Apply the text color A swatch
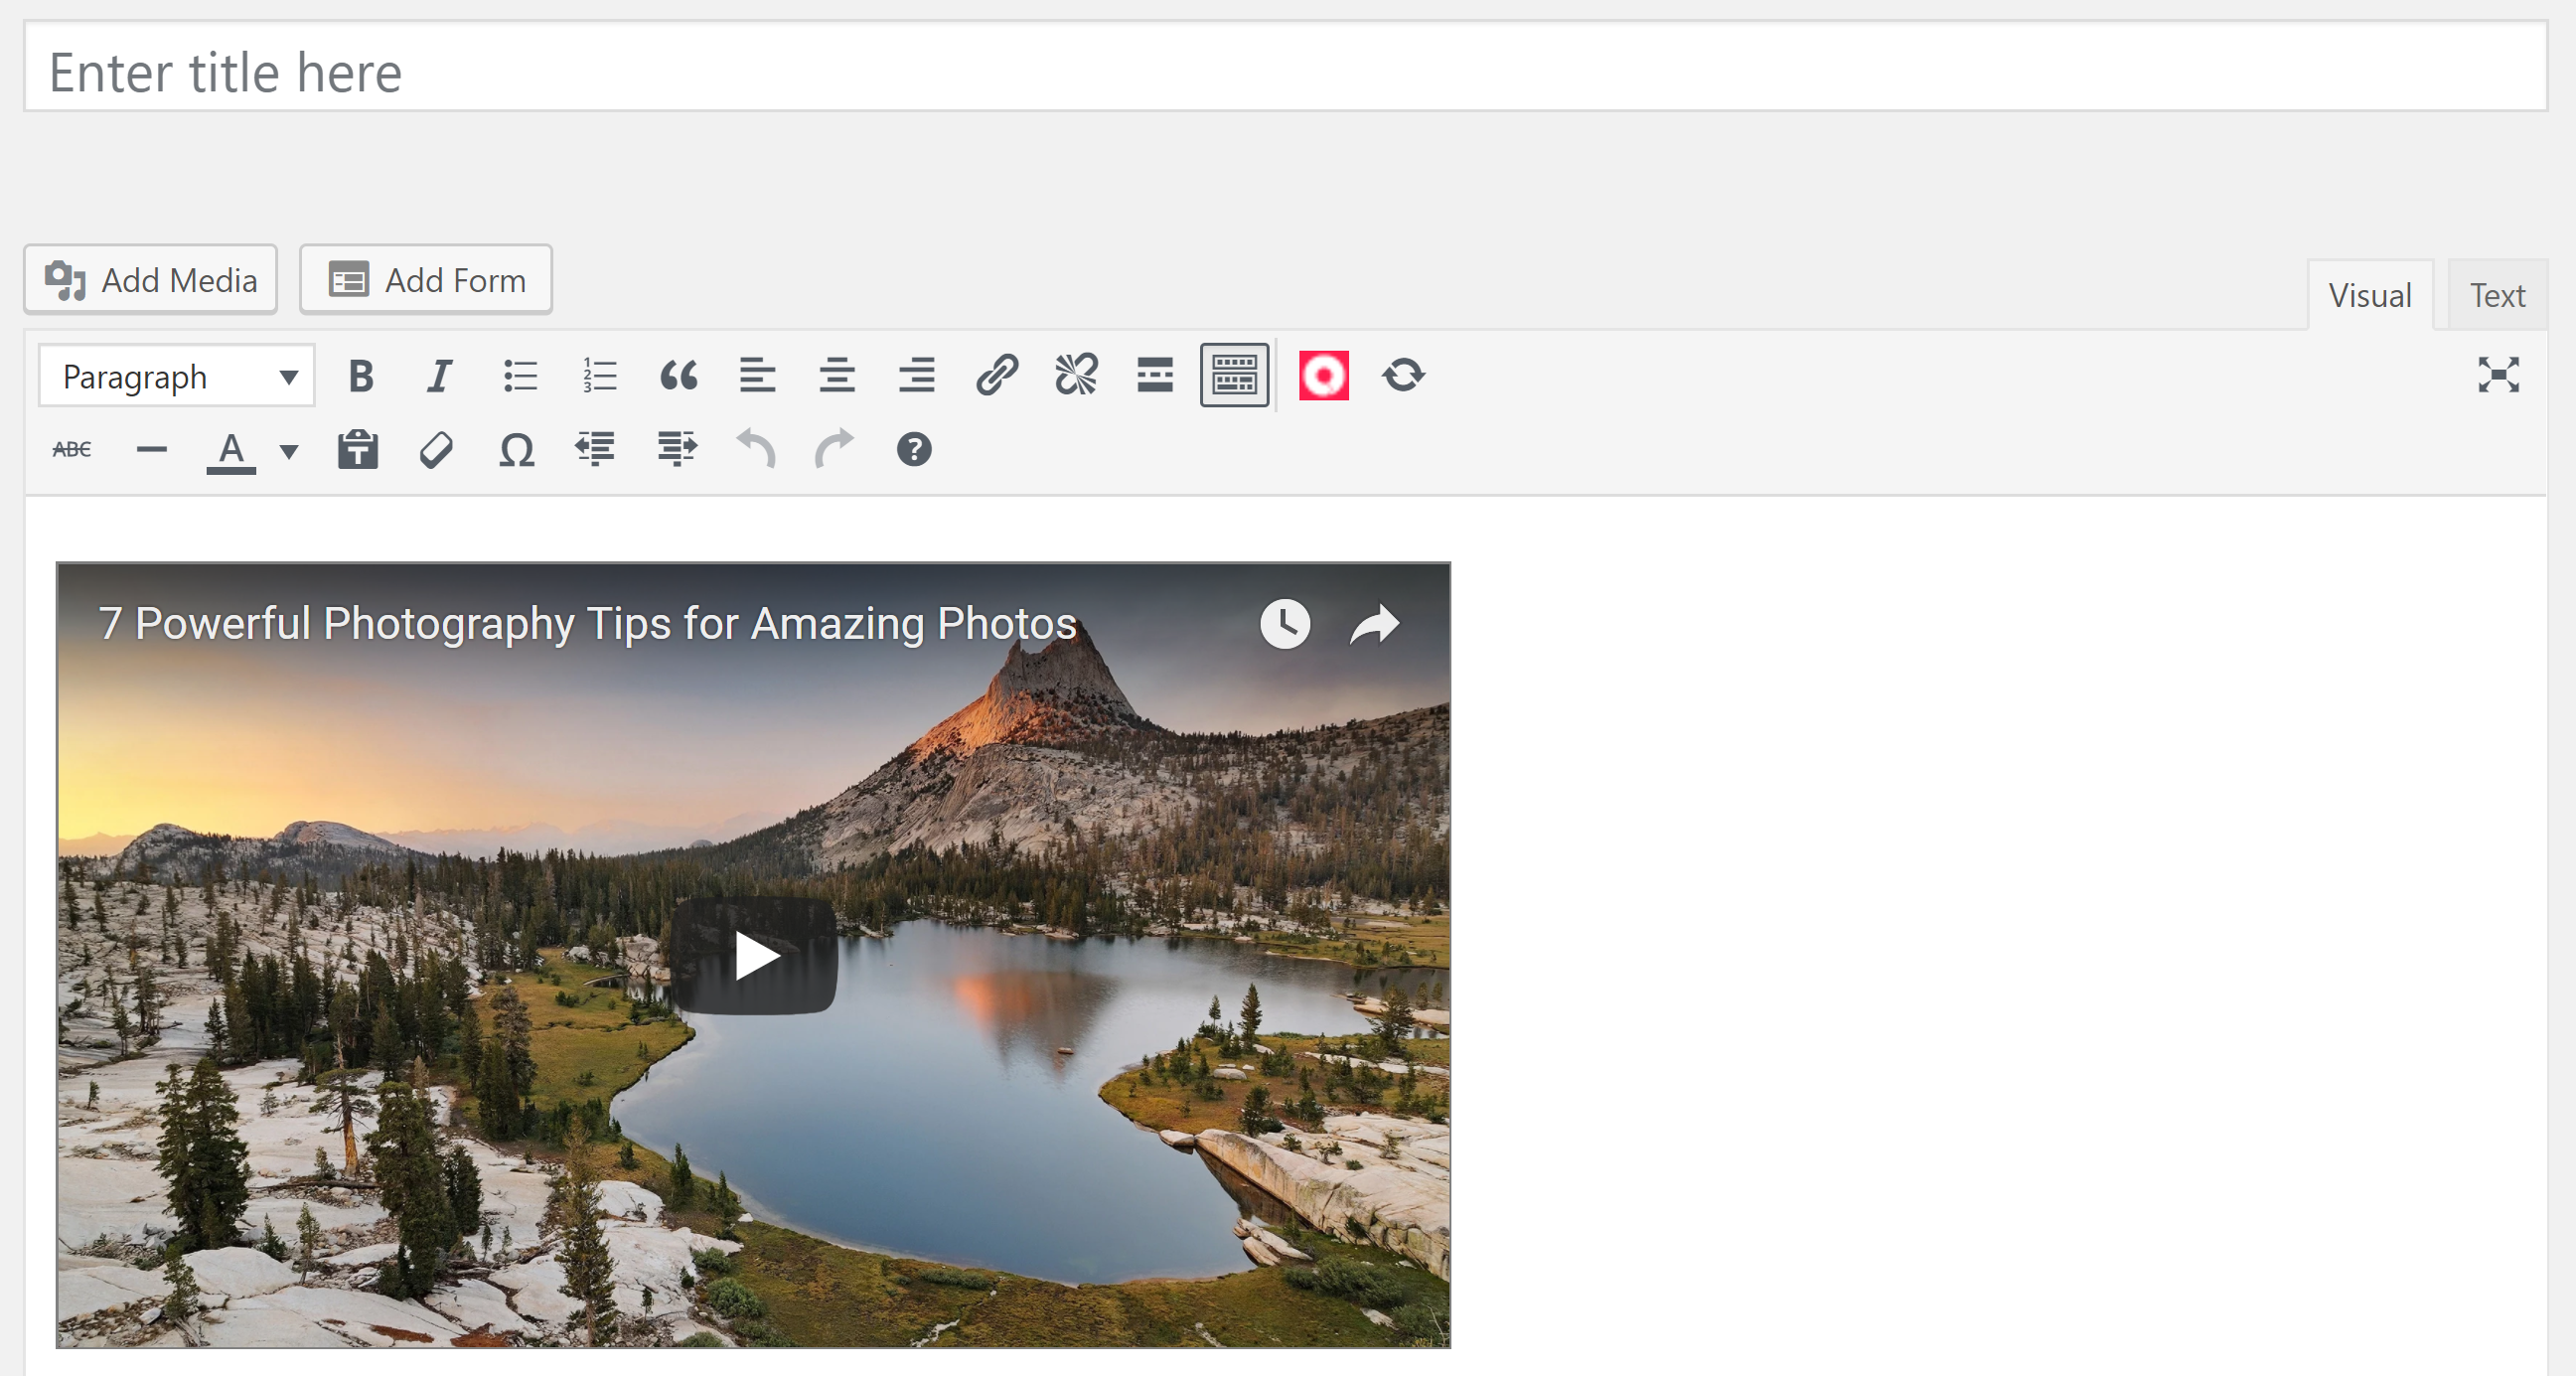The width and height of the screenshot is (2576, 1376). (231, 450)
